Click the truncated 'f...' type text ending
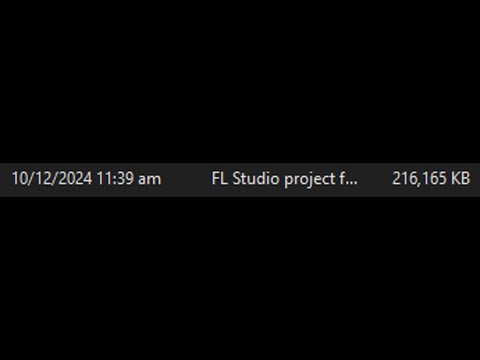Screen dimensions: 480x360 click(349, 179)
